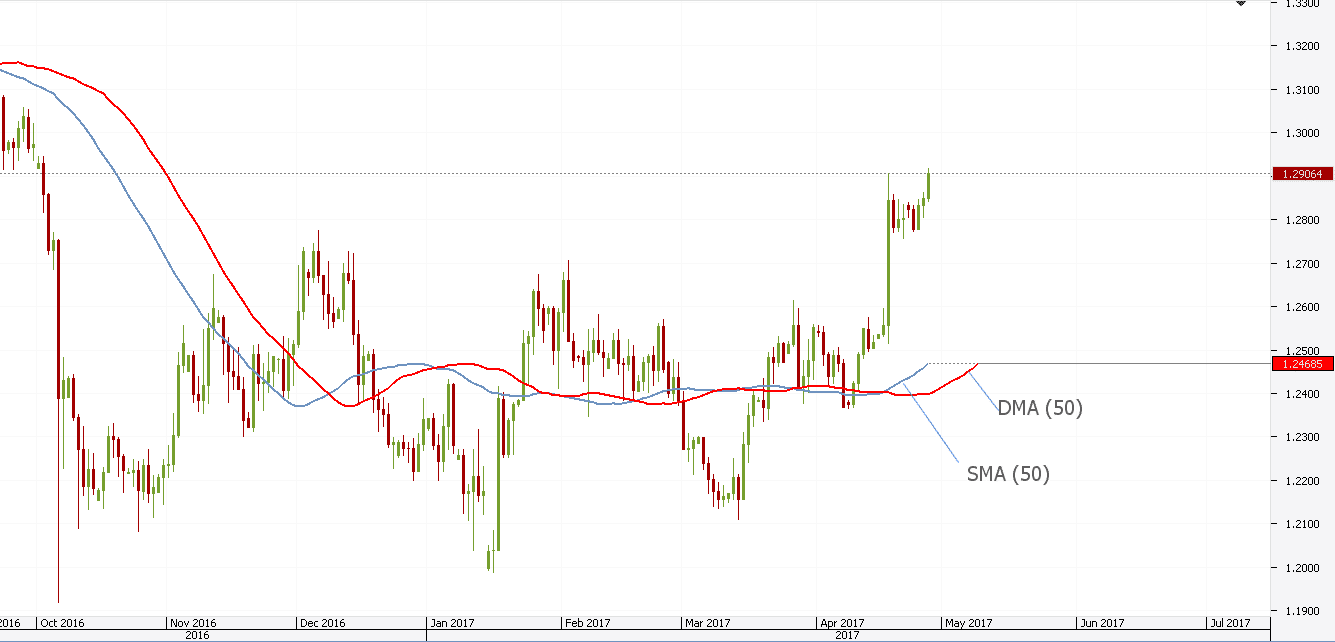Click the Oct 2016 date label
The image size is (1335, 642).
click(x=63, y=622)
